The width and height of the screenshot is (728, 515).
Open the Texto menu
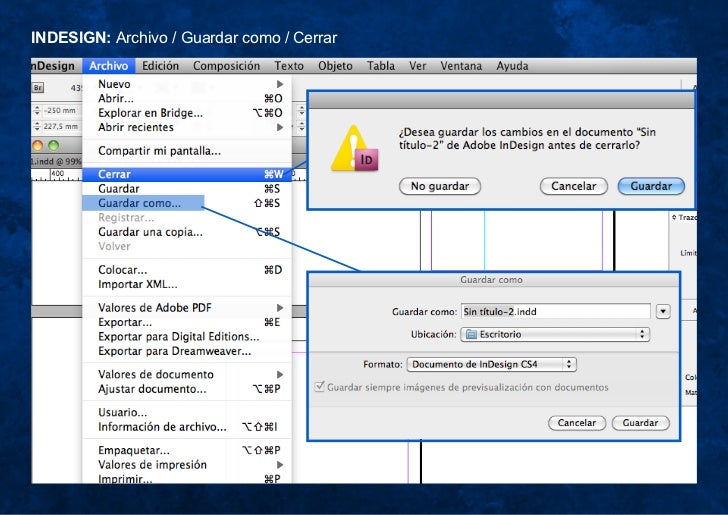[288, 65]
